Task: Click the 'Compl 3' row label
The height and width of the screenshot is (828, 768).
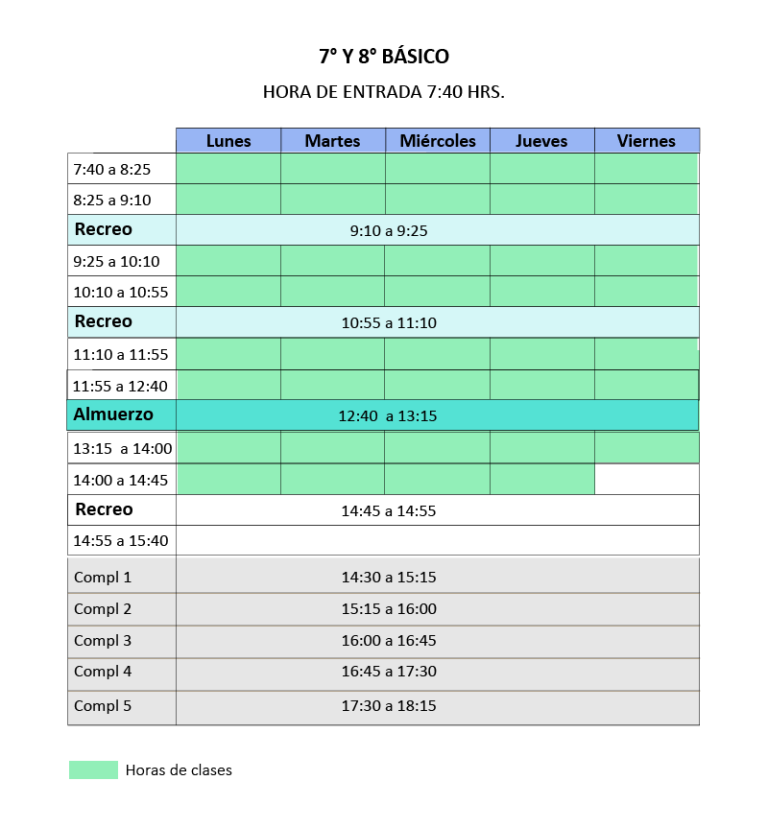Action: pos(102,641)
